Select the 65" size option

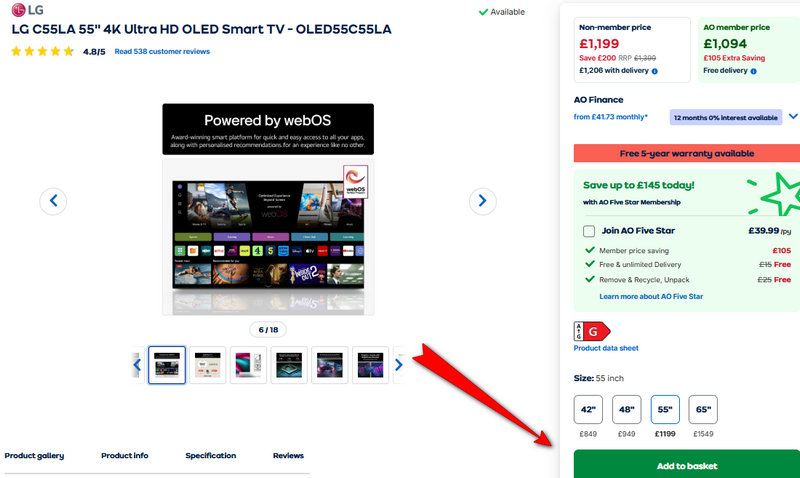[703, 409]
